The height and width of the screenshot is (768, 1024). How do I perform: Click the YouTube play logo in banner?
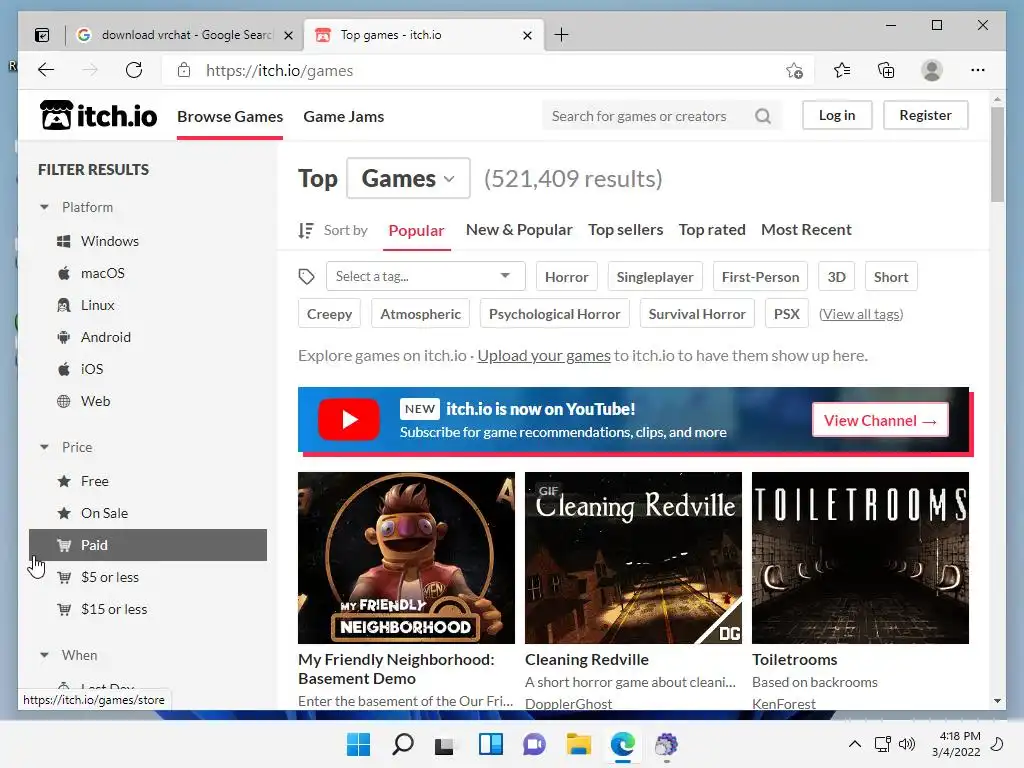click(x=349, y=419)
